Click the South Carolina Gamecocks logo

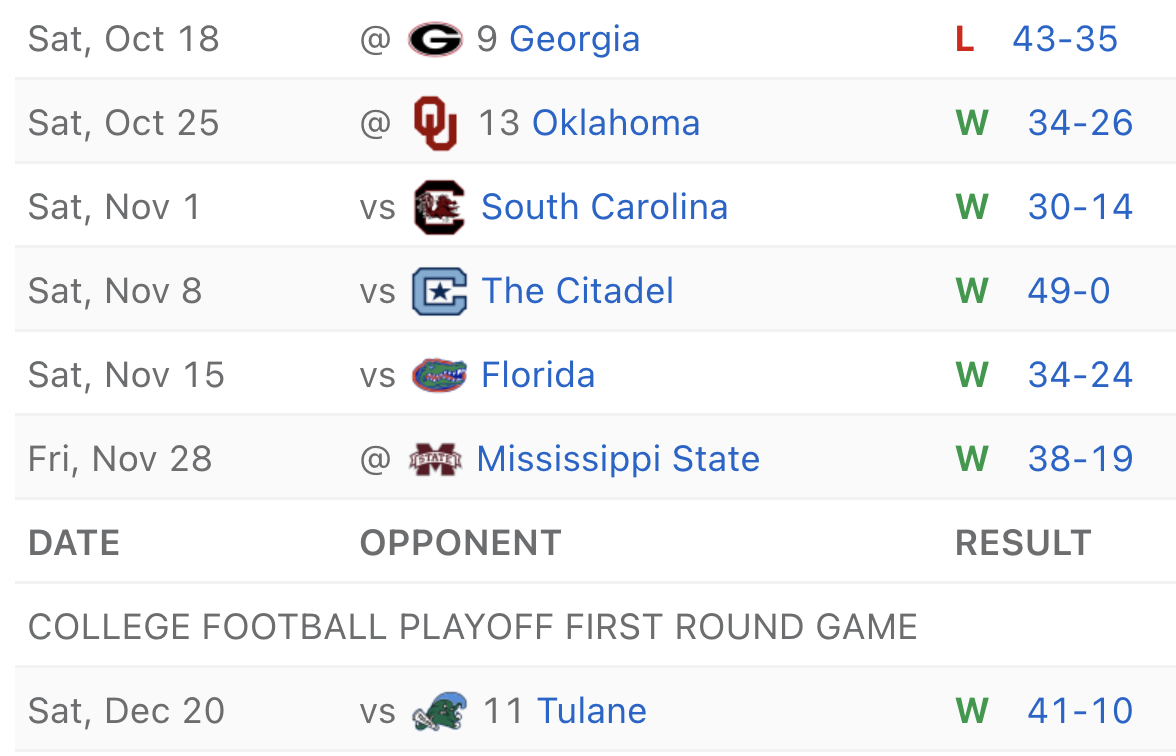tap(439, 208)
